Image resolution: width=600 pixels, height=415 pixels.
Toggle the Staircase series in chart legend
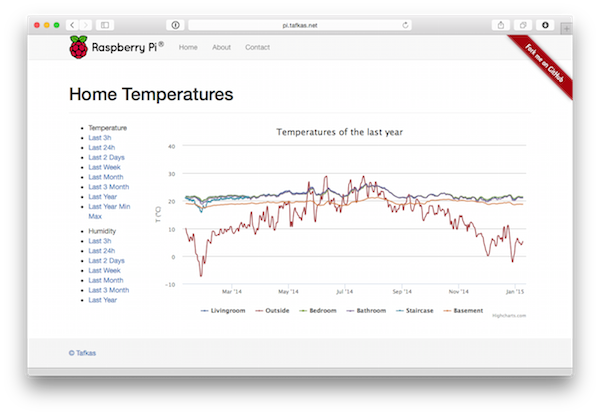pos(415,311)
